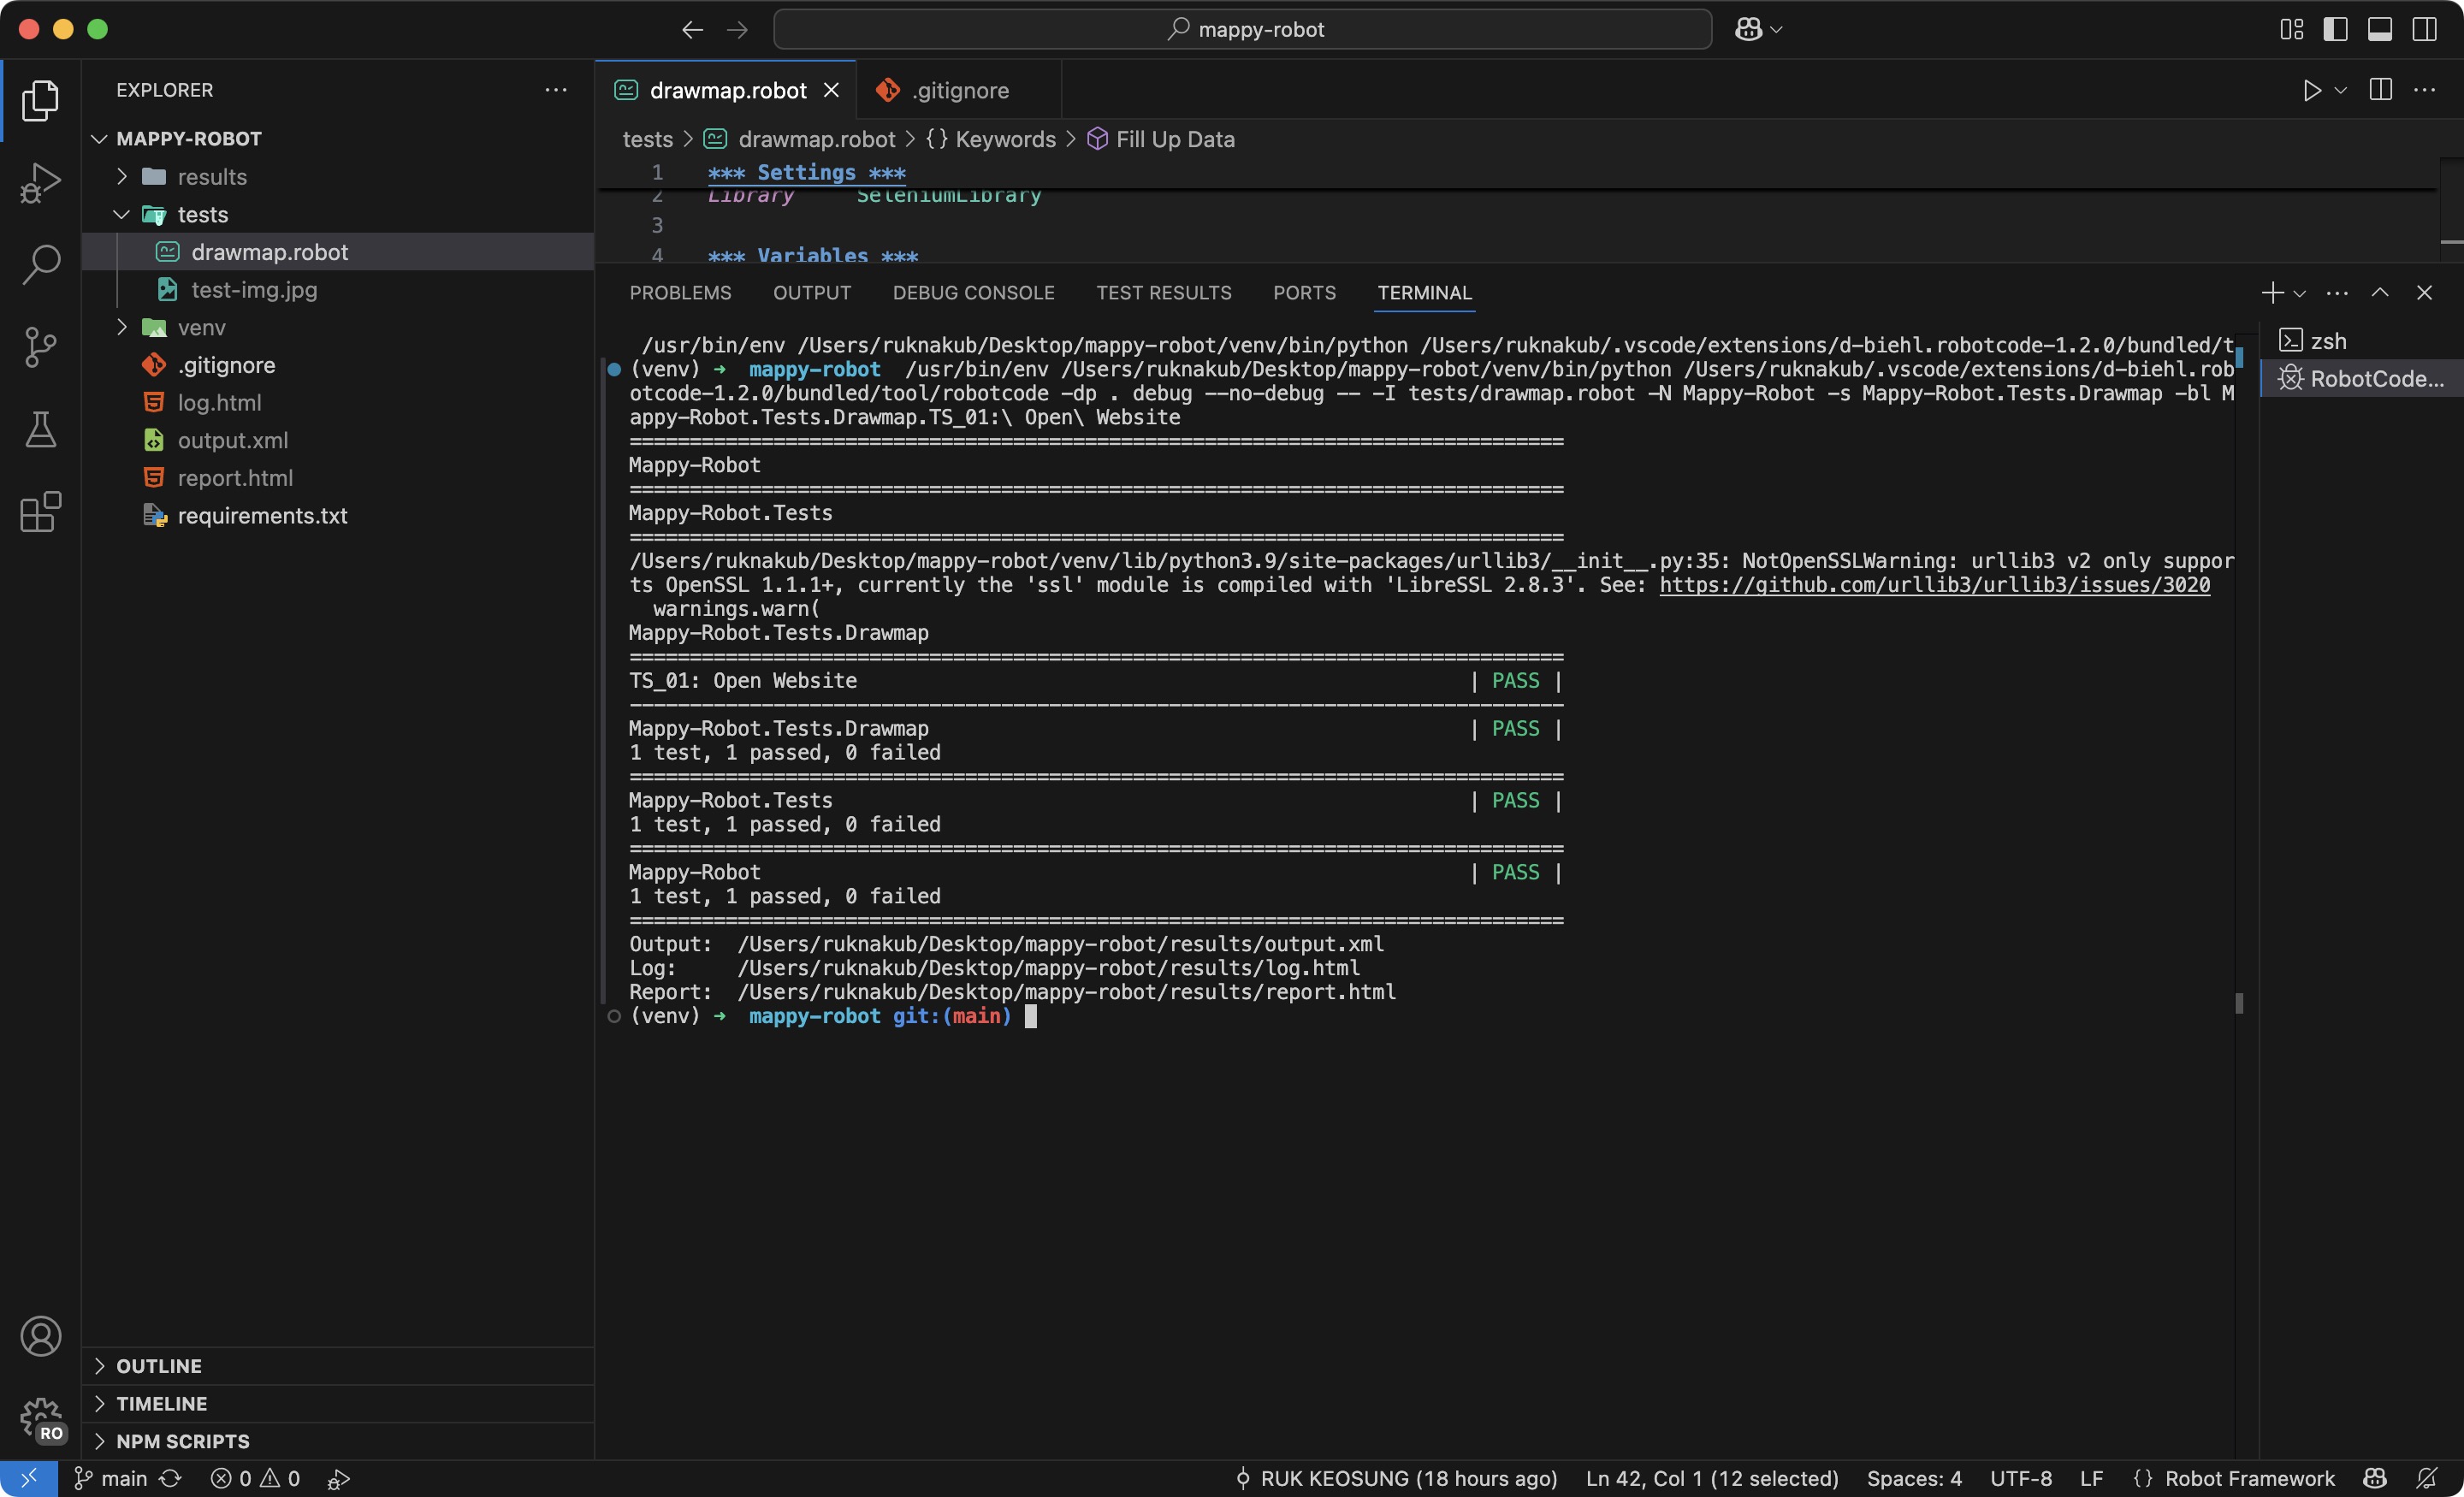Toggle the bottom panel visibility
The height and width of the screenshot is (1497, 2464).
point(2380,30)
